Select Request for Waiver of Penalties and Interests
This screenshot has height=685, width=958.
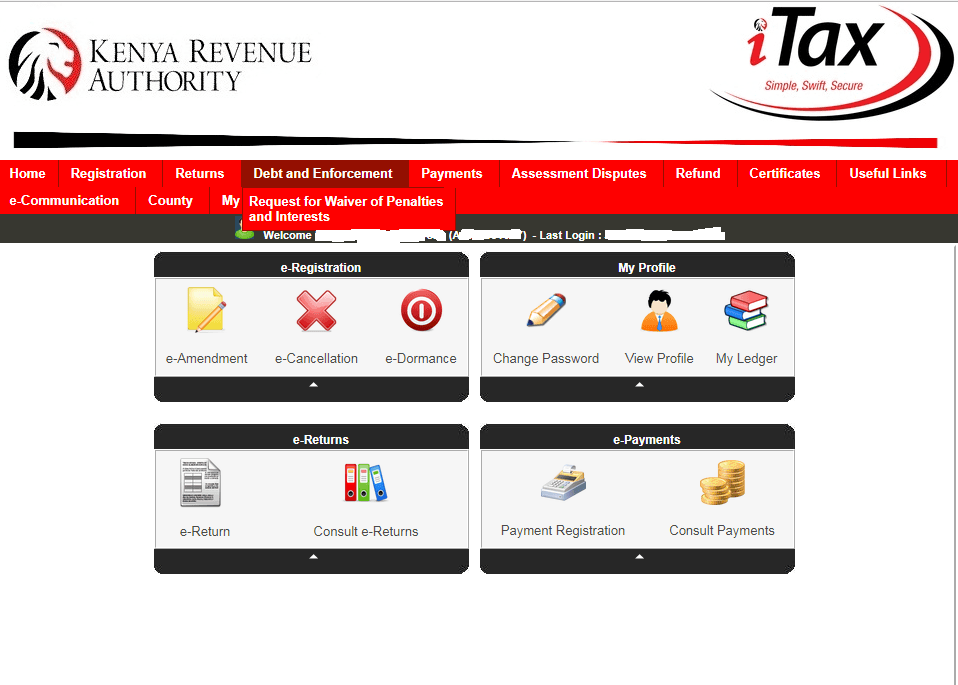[348, 209]
